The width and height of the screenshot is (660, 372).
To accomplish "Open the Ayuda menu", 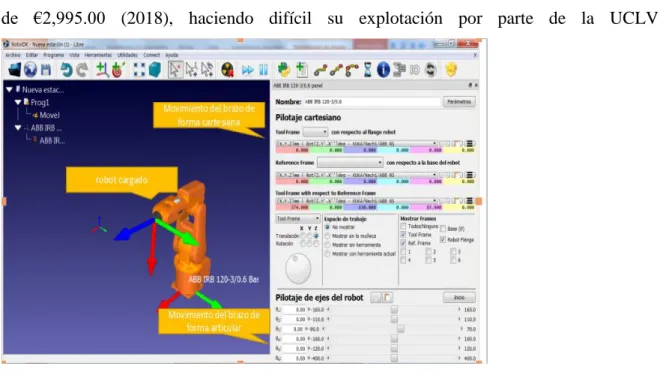I will tap(171, 55).
